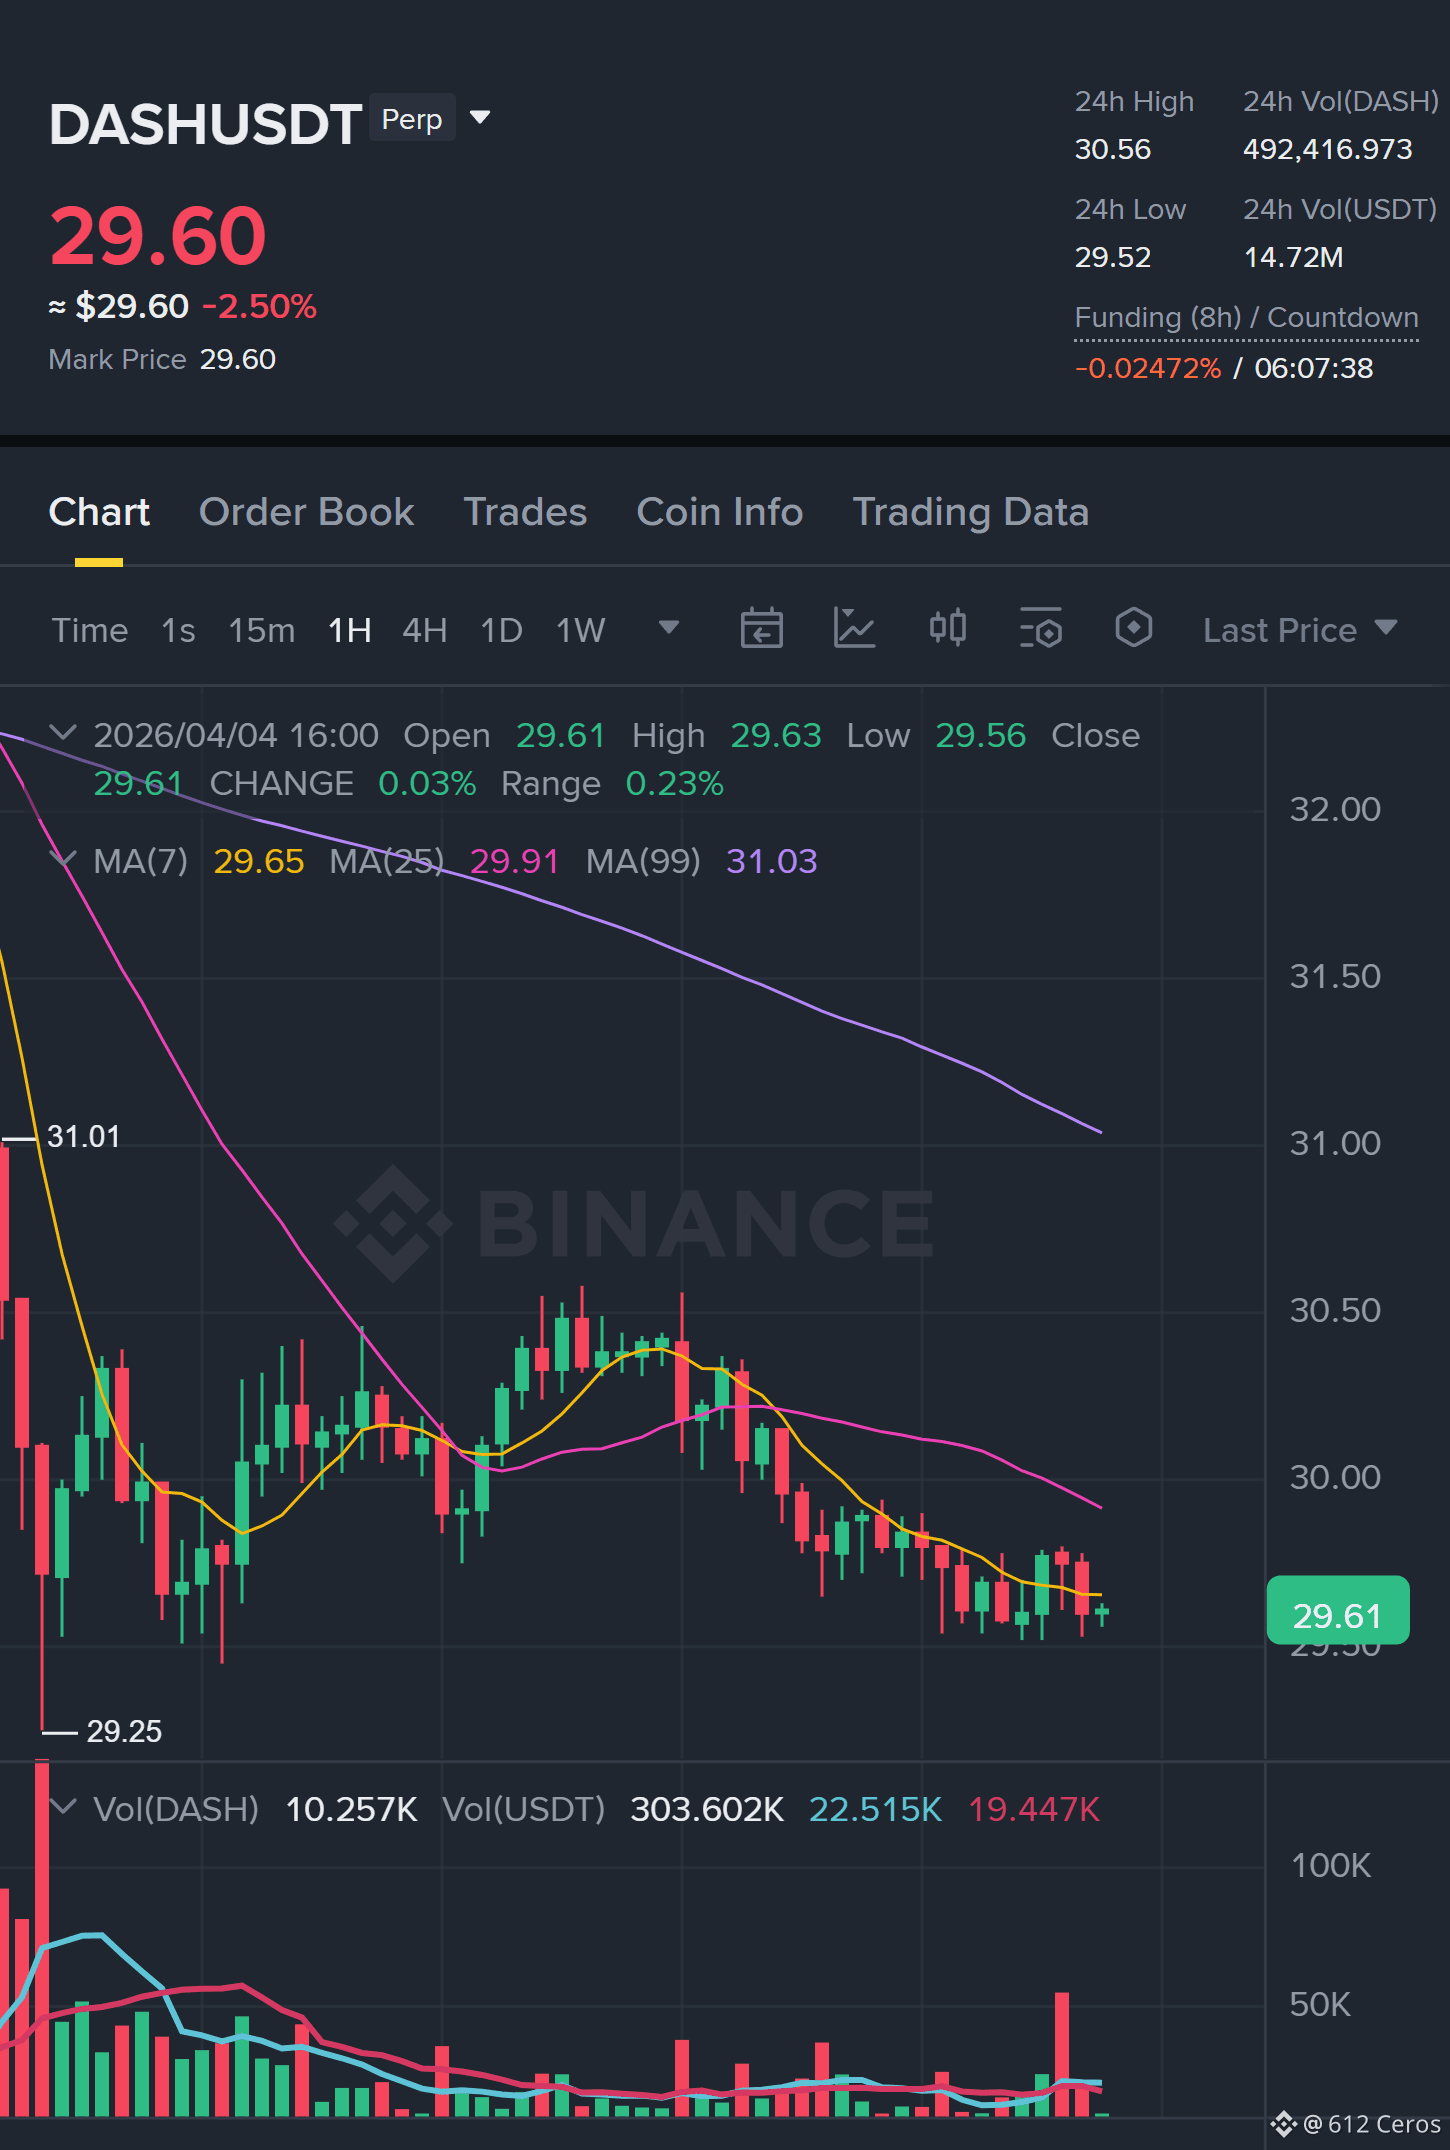The width and height of the screenshot is (1450, 2150).
Task: Click the 29.61 current price axis tag
Action: point(1338,1611)
